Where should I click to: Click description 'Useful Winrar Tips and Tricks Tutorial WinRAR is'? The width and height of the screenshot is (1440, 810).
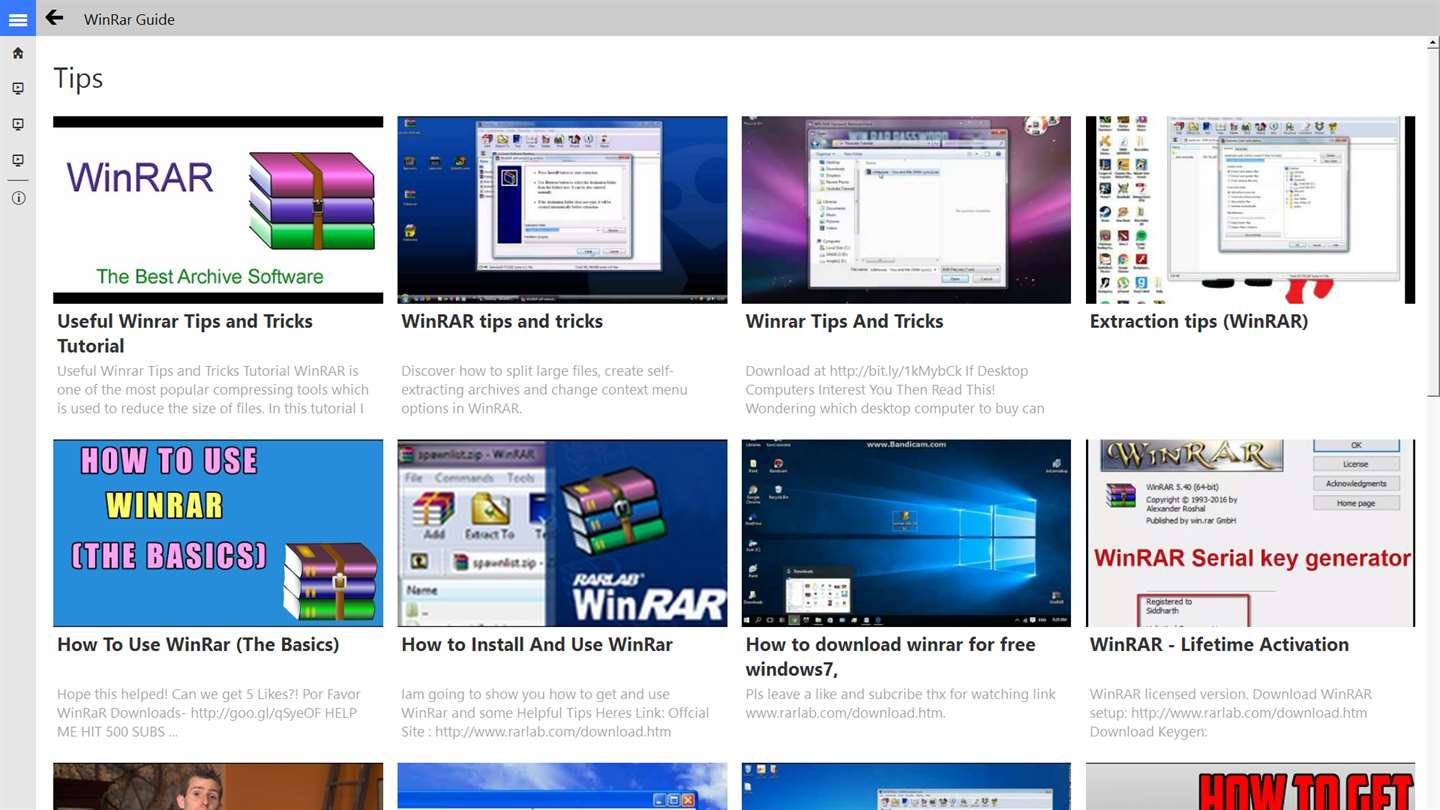(213, 389)
